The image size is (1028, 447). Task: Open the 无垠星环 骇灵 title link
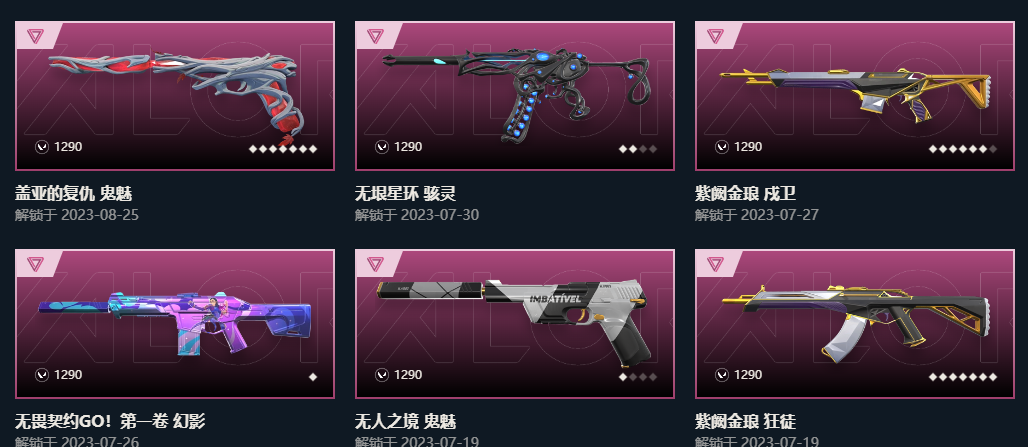point(405,193)
